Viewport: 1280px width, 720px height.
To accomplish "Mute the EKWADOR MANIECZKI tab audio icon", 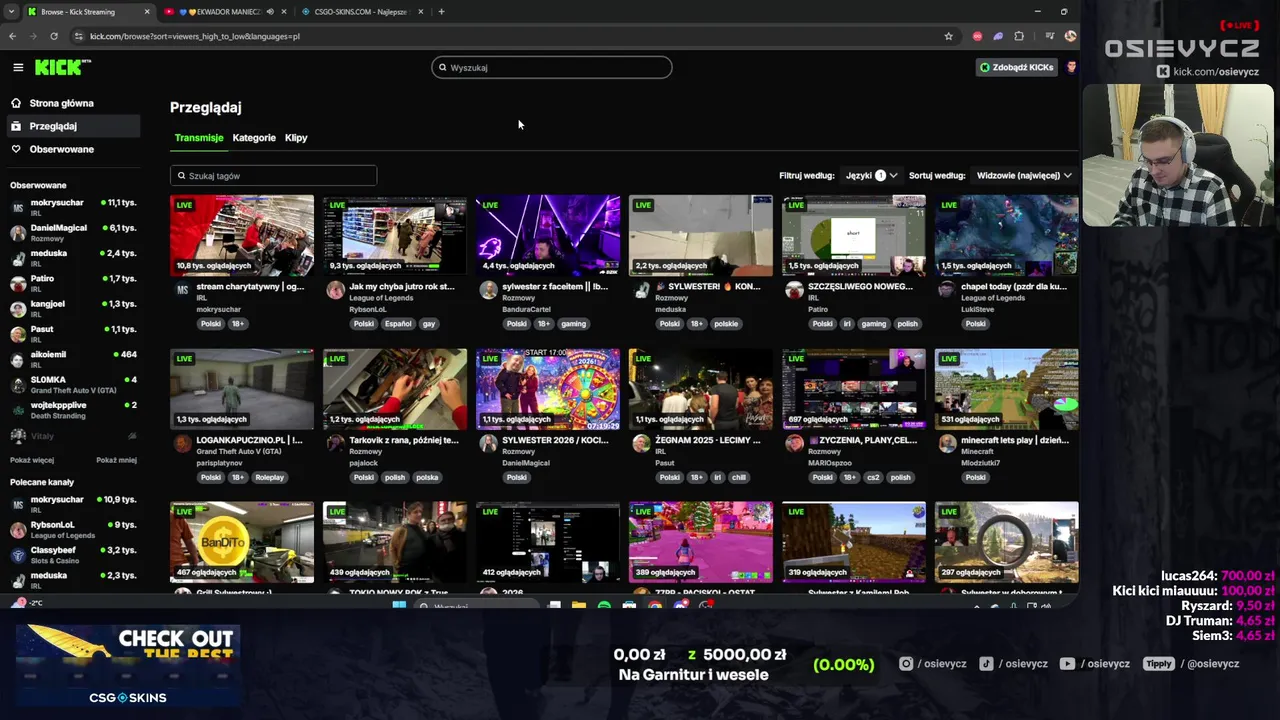I will pos(270,12).
